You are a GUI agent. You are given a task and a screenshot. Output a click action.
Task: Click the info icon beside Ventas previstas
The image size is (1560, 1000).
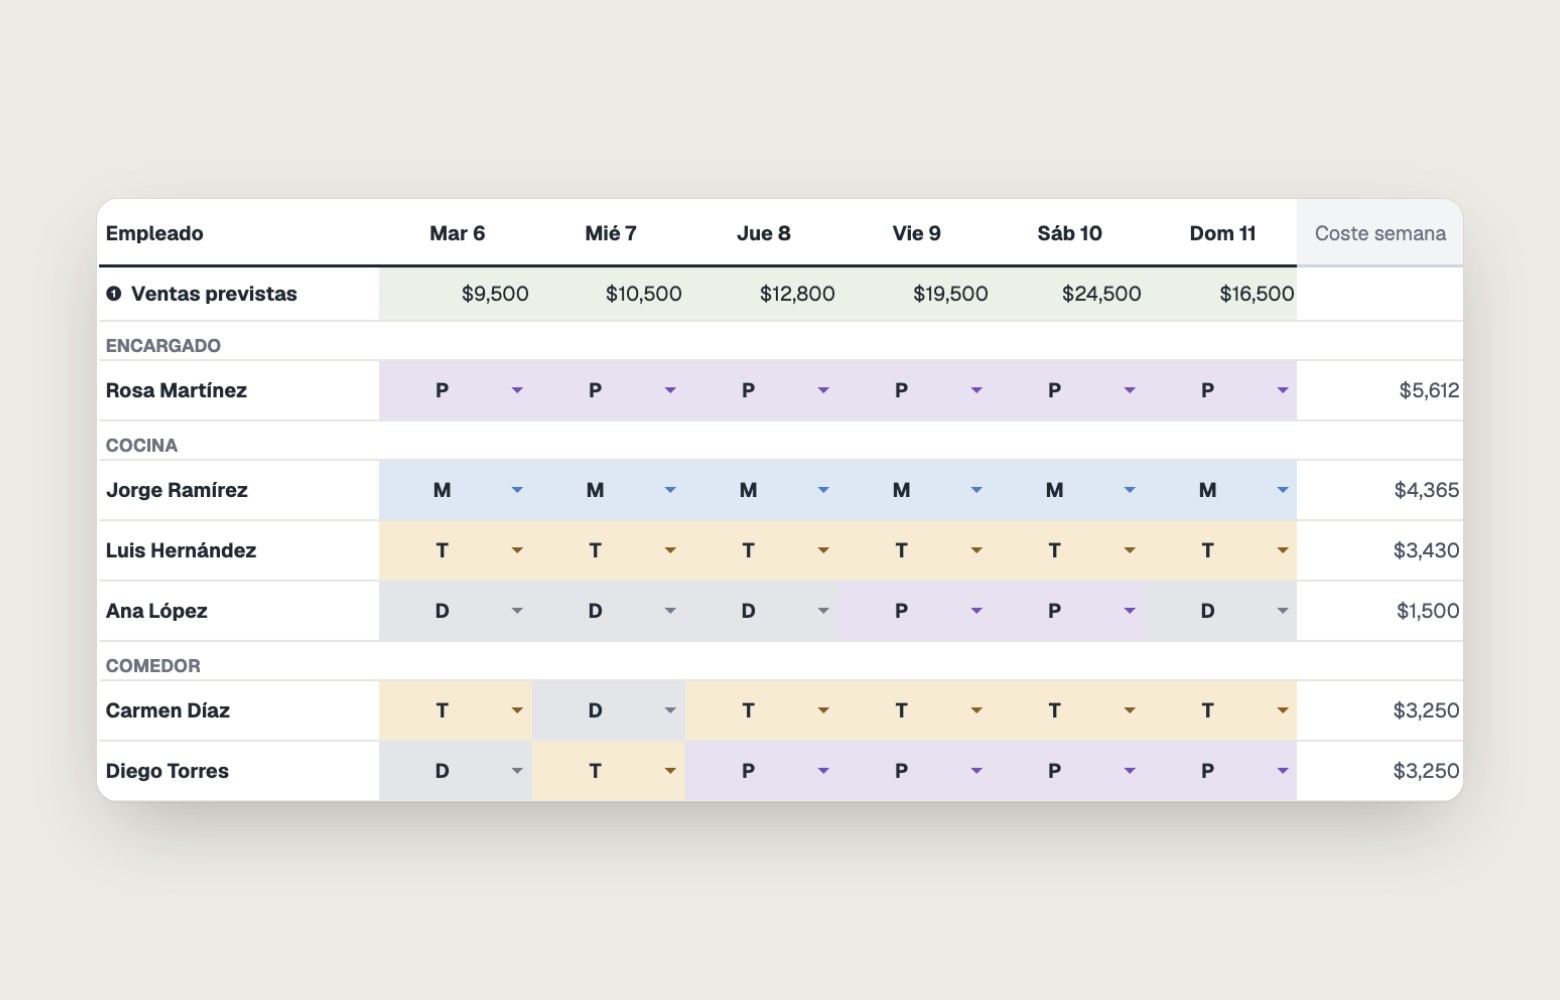(x=114, y=294)
